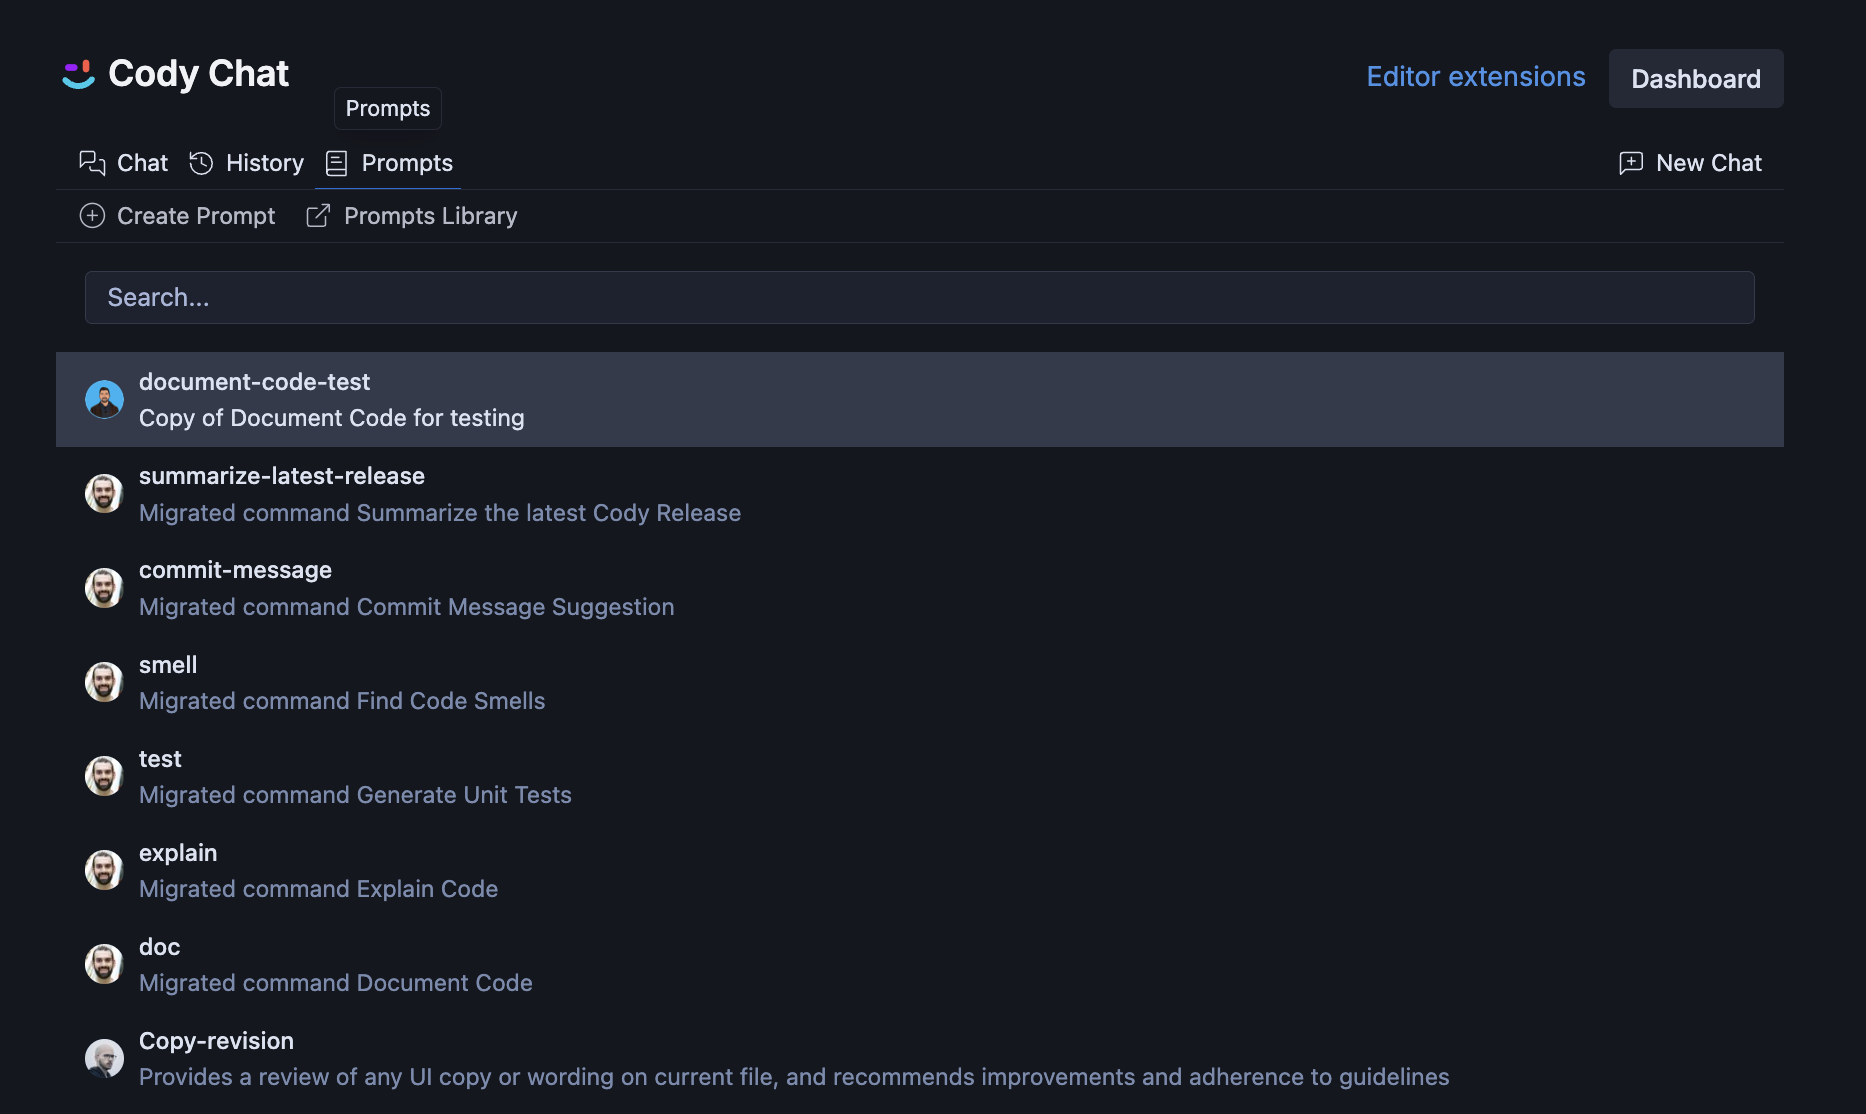Click the avatar beside Copy-revision
Viewport: 1866px width, 1114px height.
104,1058
